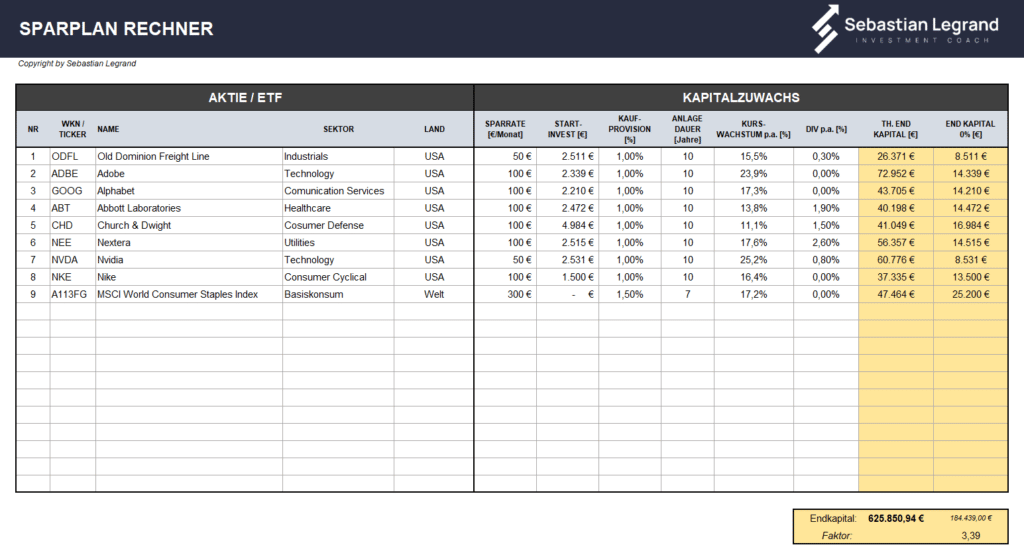Select the ODFL ticker cell

[x=72, y=156]
